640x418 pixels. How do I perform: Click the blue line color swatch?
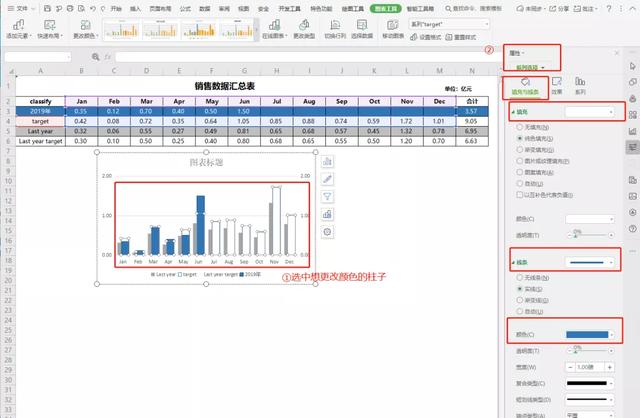tap(587, 335)
